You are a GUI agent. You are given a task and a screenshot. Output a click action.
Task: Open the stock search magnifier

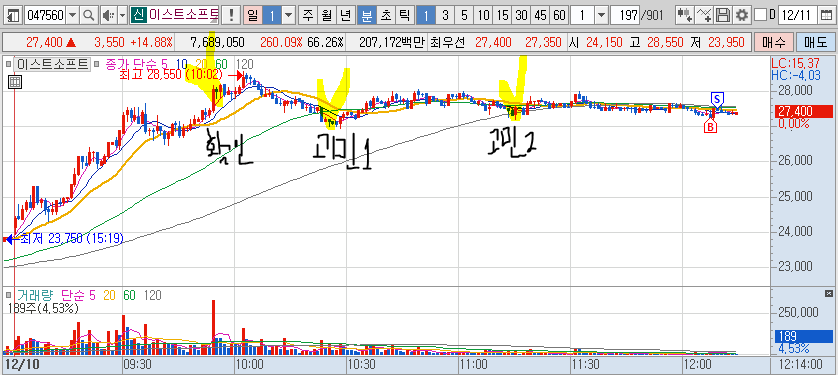point(89,15)
